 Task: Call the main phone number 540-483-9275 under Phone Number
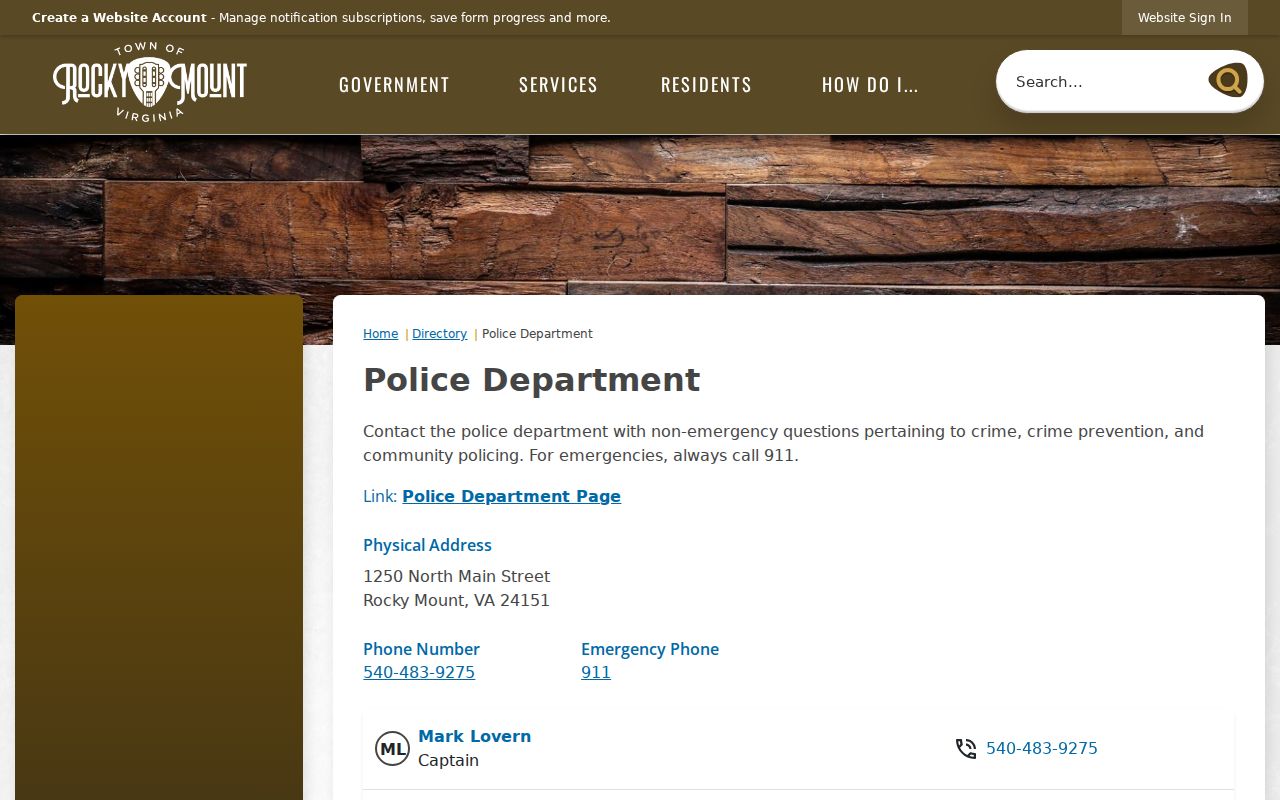419,672
